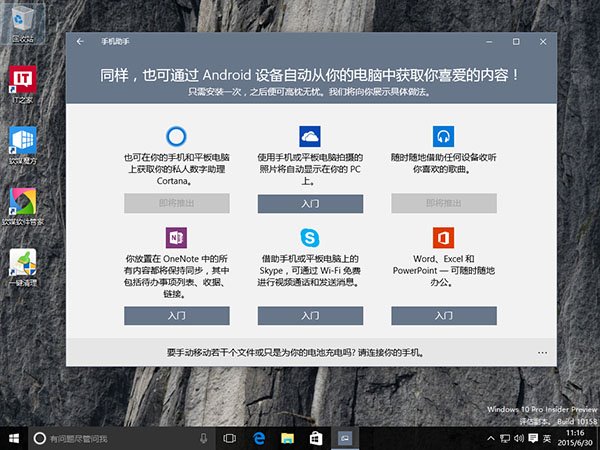Maximize the Phone Companion window

(516, 41)
